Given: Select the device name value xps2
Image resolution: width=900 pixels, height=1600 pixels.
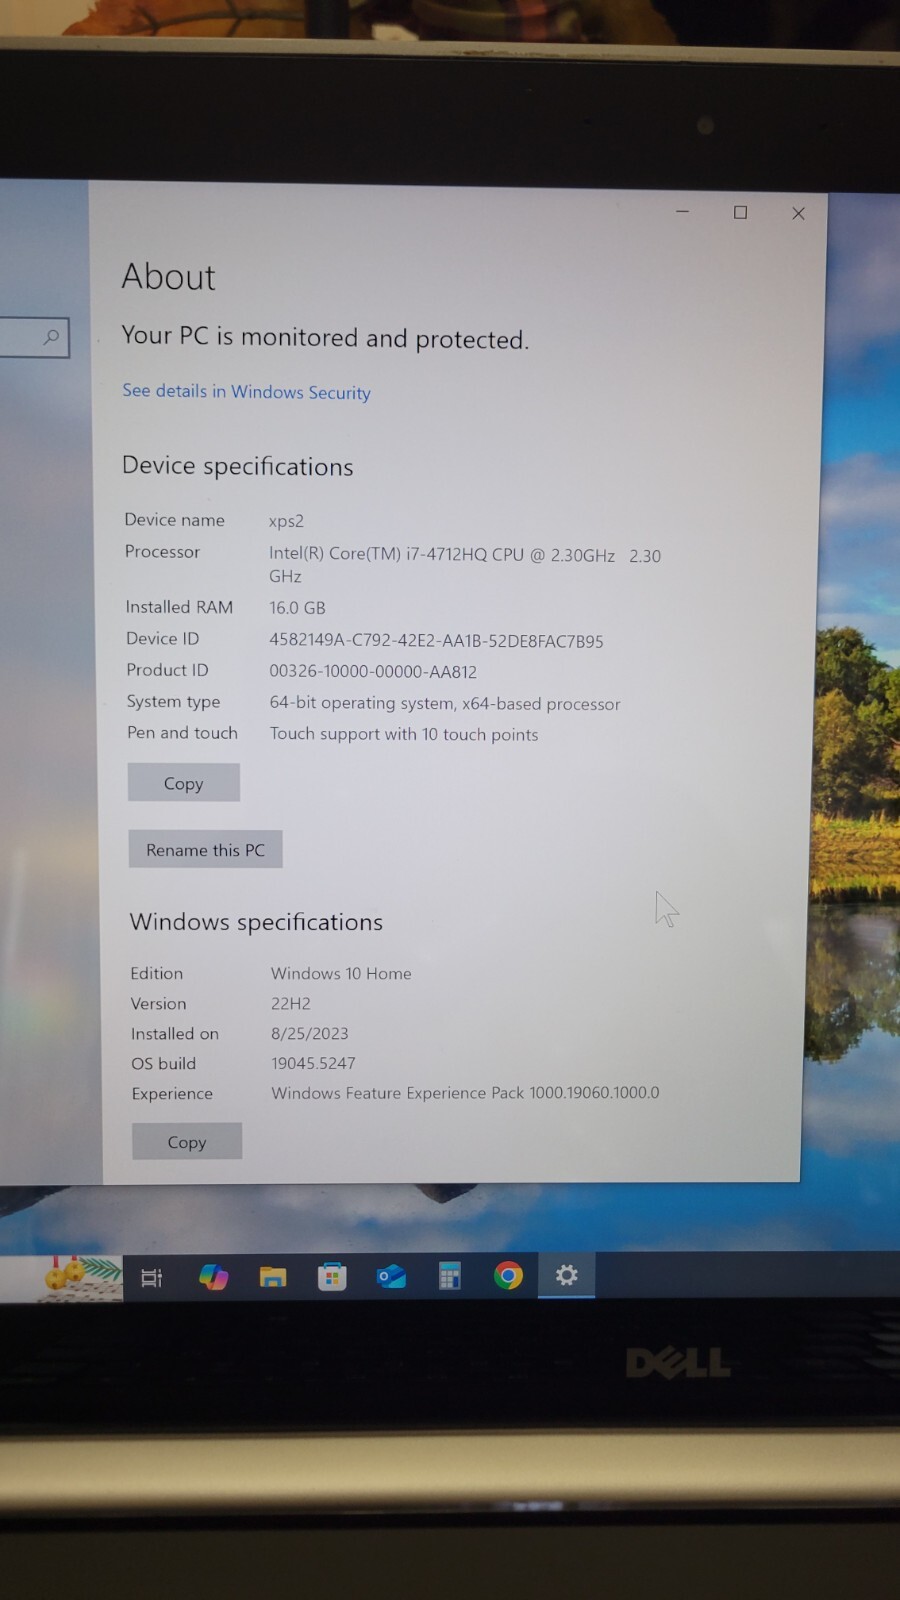Looking at the screenshot, I should point(286,521).
